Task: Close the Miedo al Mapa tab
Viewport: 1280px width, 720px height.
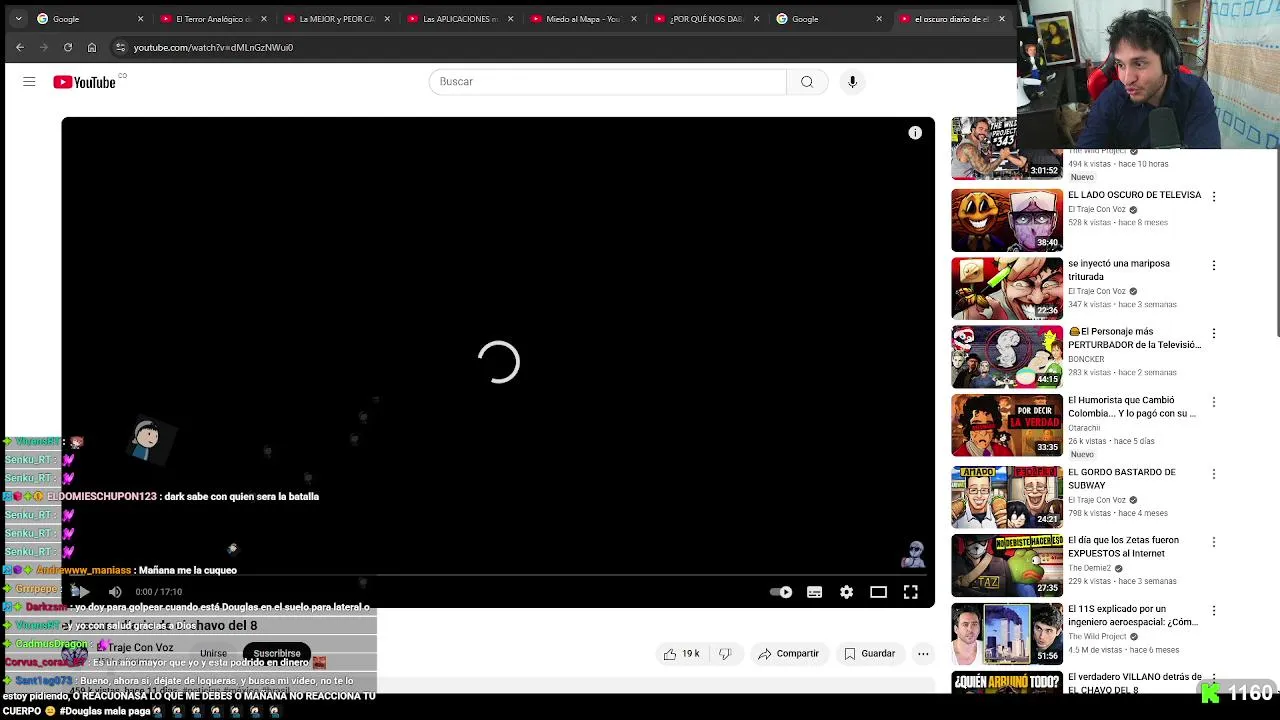Action: pyautogui.click(x=633, y=19)
